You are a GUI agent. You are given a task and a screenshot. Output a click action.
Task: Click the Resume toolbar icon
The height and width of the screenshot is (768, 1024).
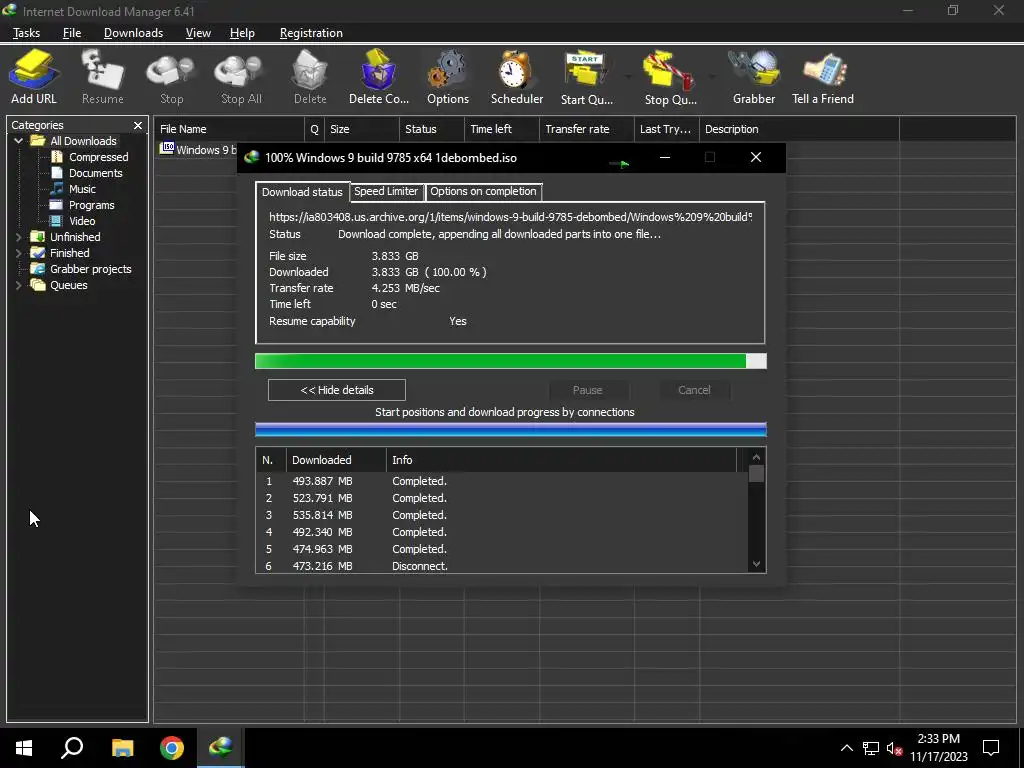coord(103,77)
